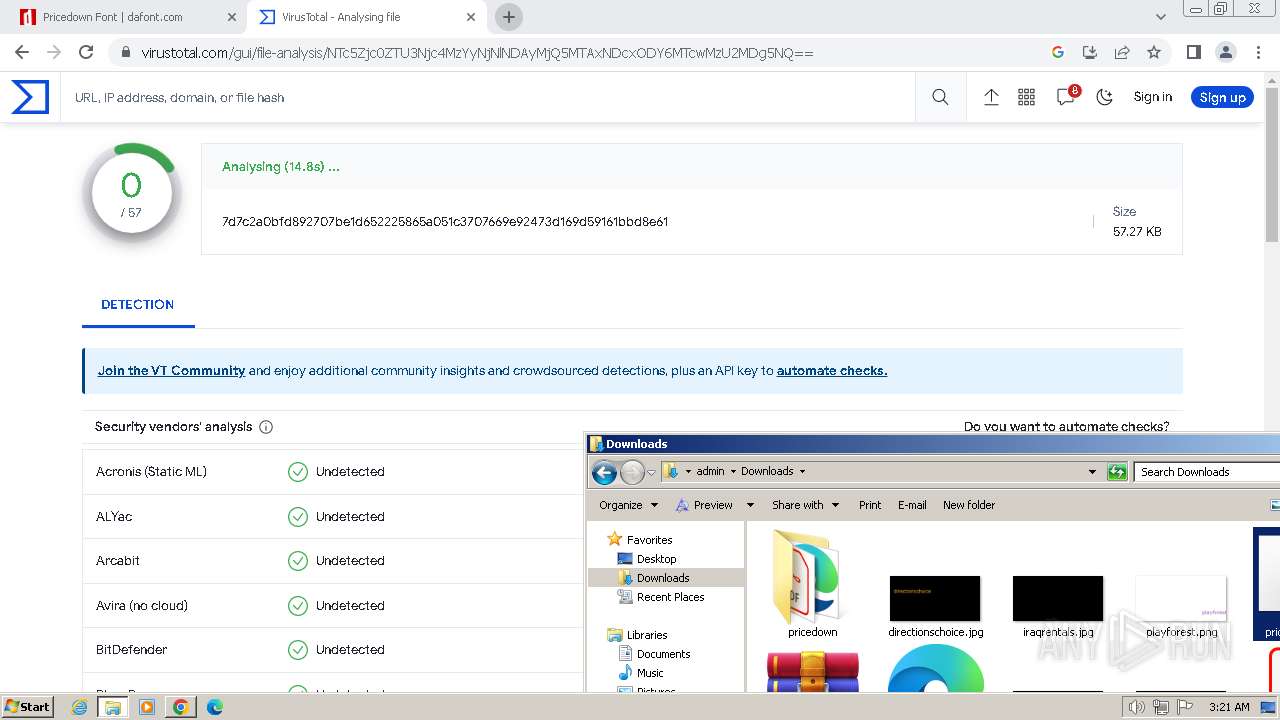Click the Windows Start button
Viewport: 1280px width, 720px height.
[x=28, y=706]
